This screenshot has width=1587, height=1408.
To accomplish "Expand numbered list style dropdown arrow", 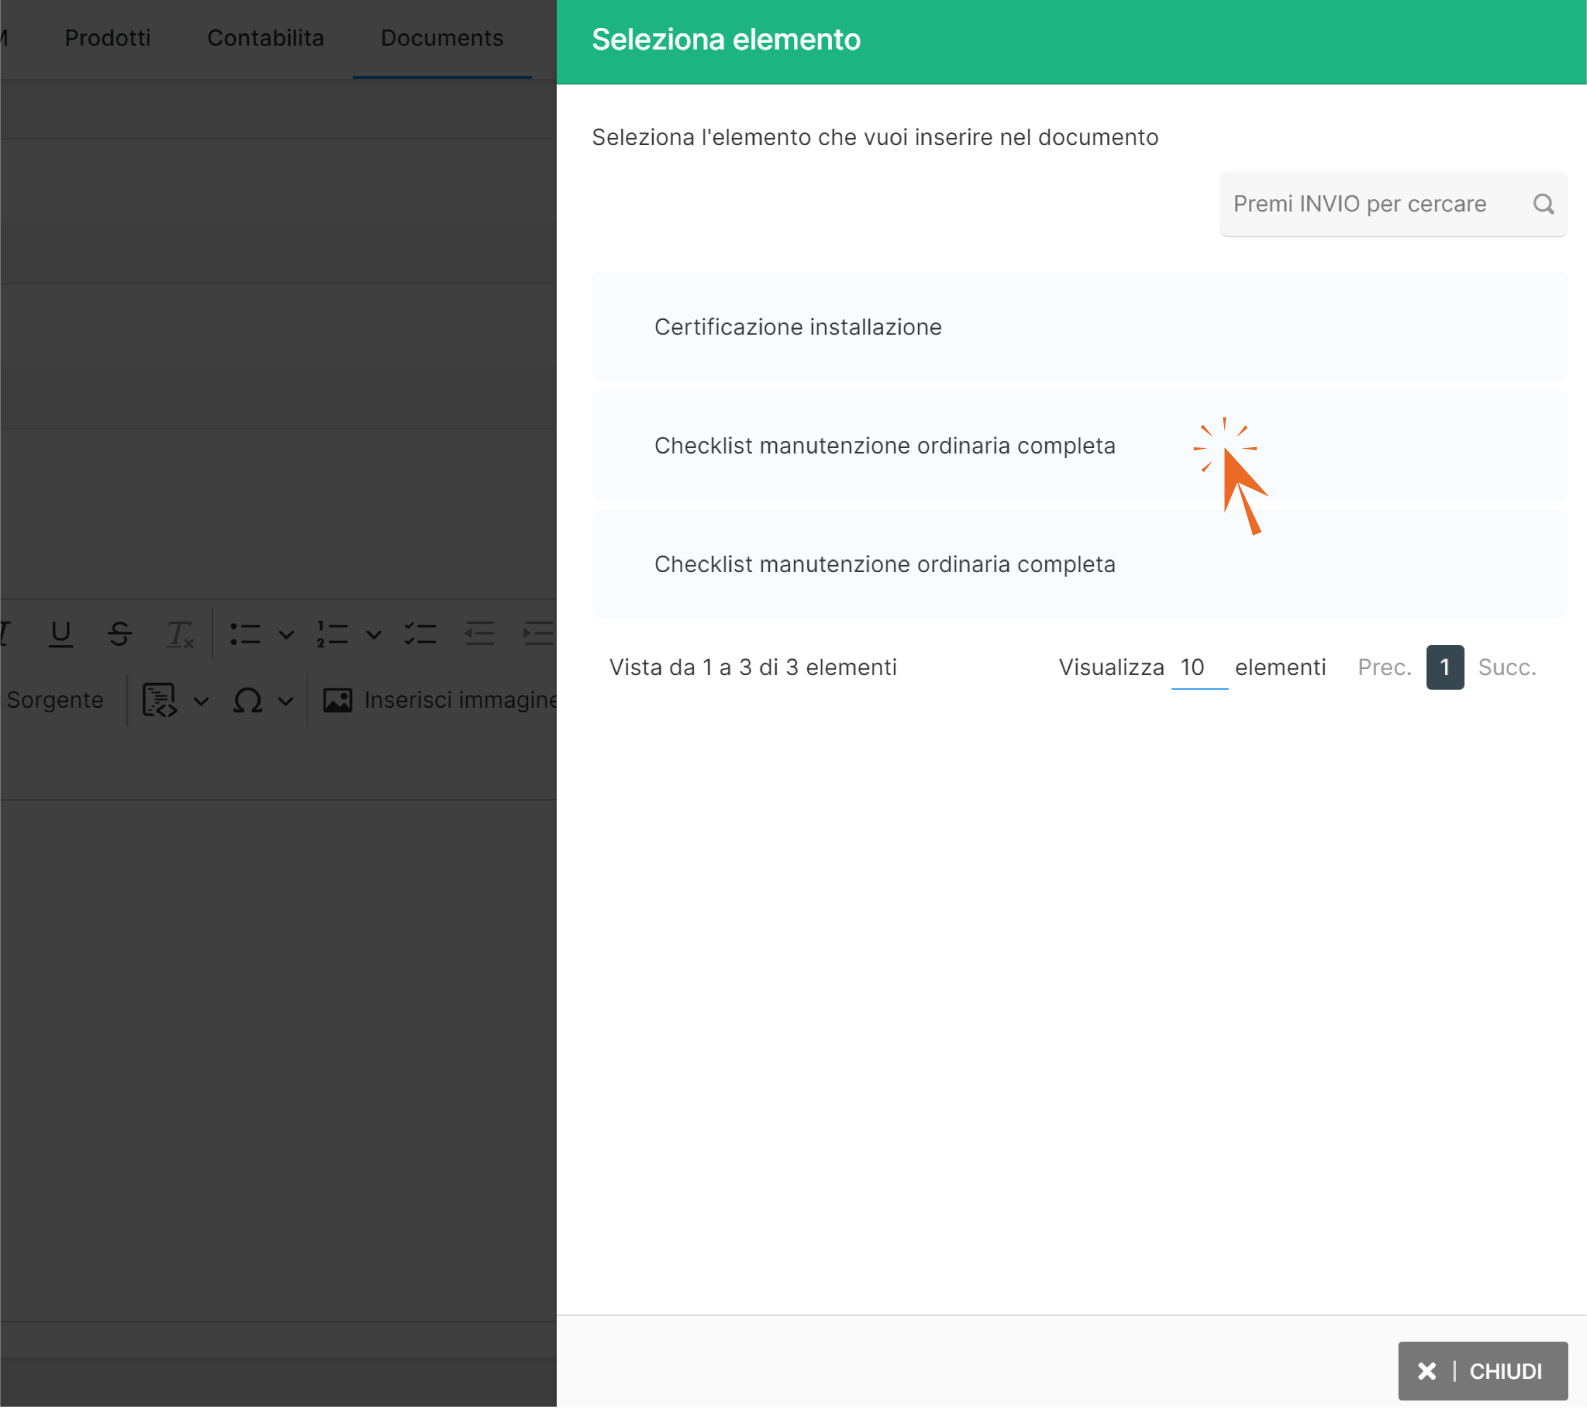I will coord(374,634).
